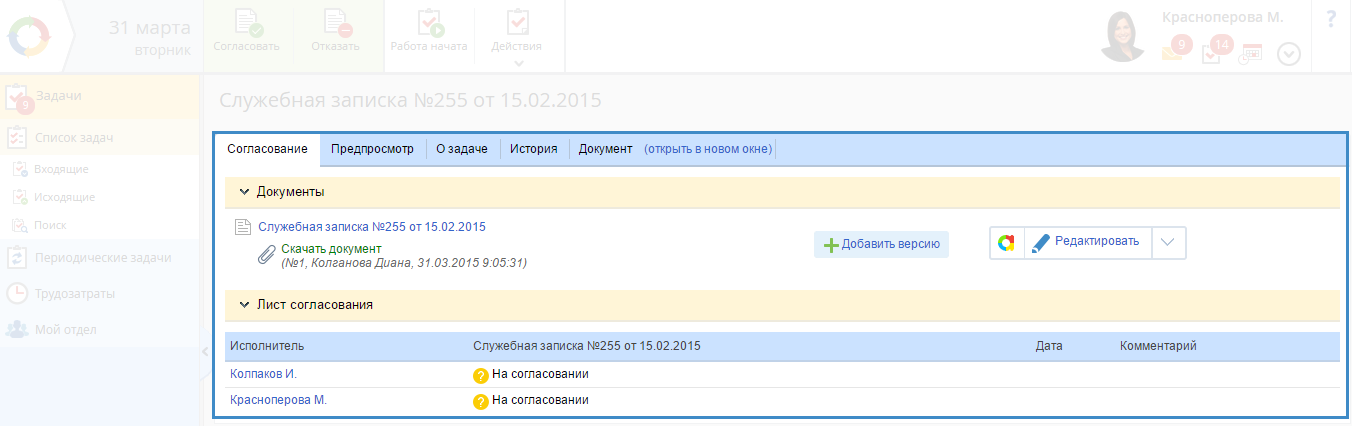Click the colorful circle icon beside Редактировать
The width and height of the screenshot is (1352, 426).
pos(1007,242)
